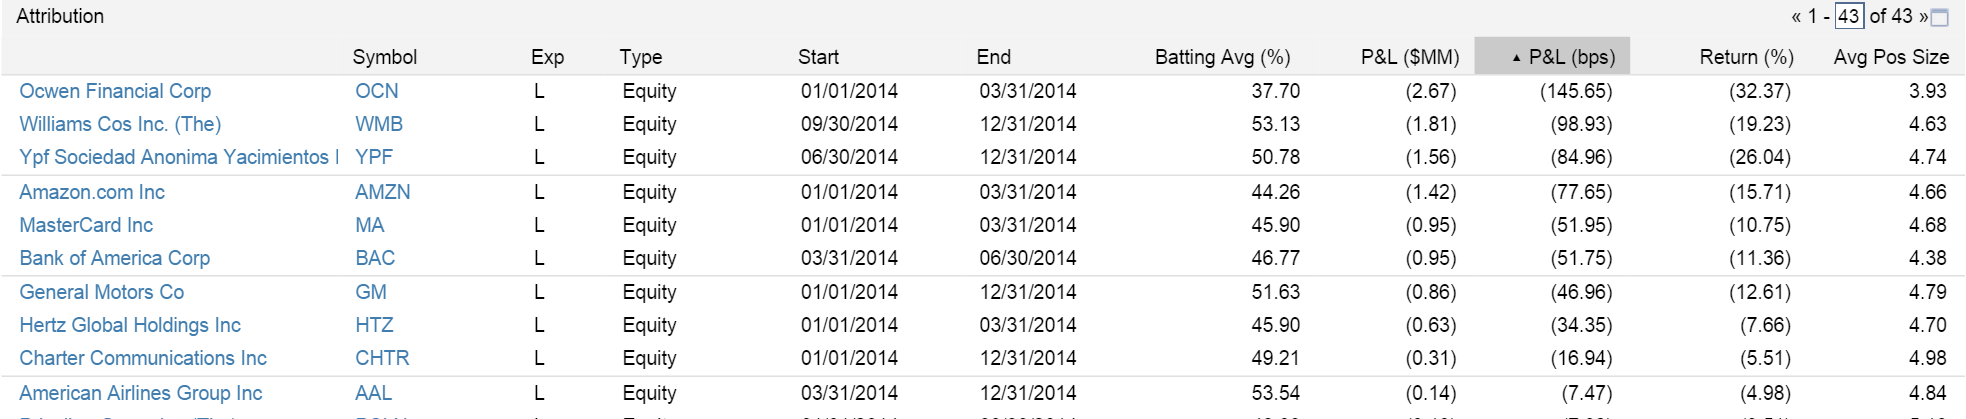The width and height of the screenshot is (1966, 419).
Task: Open the Ocwen Financial Corp link
Action: [x=115, y=91]
